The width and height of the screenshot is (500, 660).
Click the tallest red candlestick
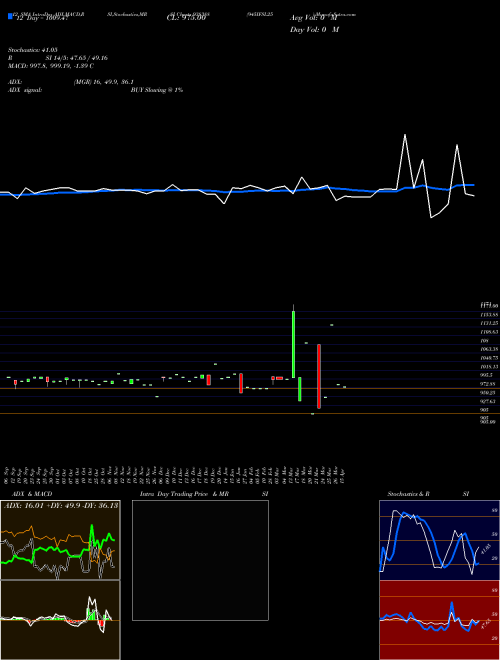[319, 376]
